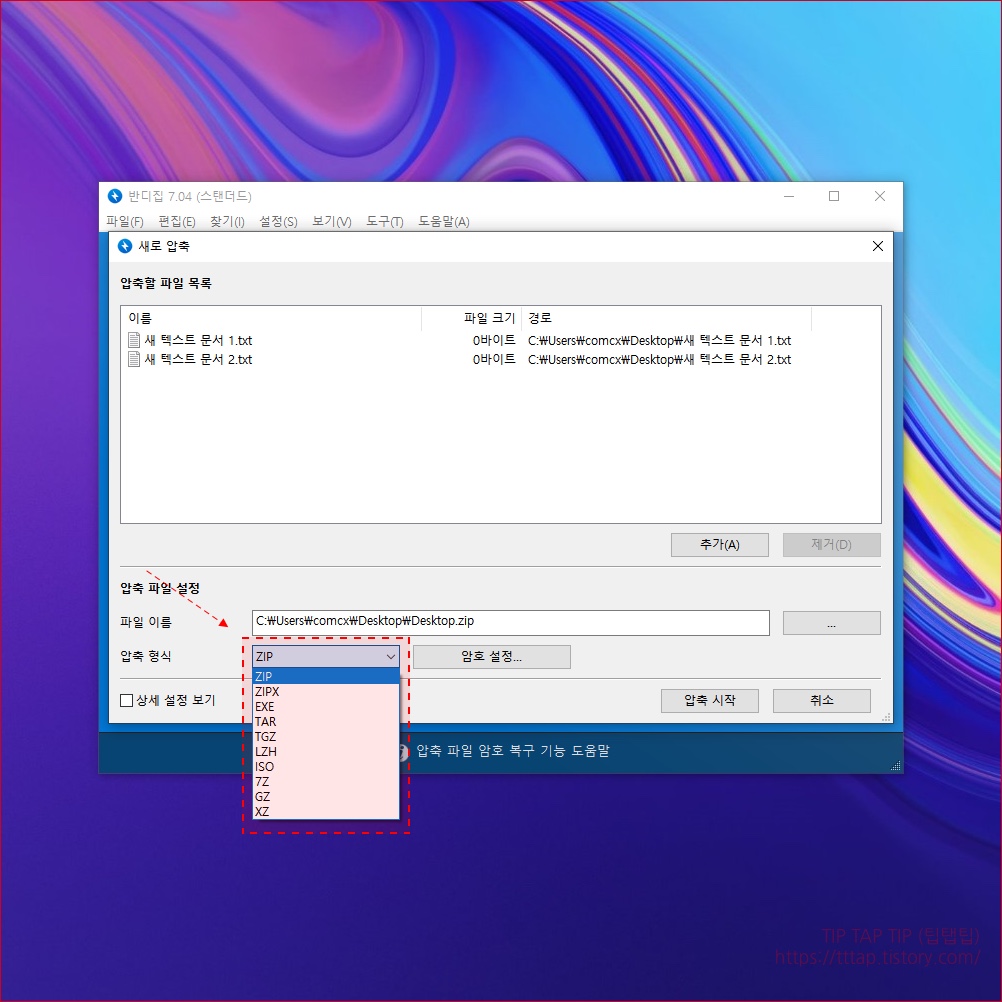Pick TGZ compression format

[x=326, y=737]
